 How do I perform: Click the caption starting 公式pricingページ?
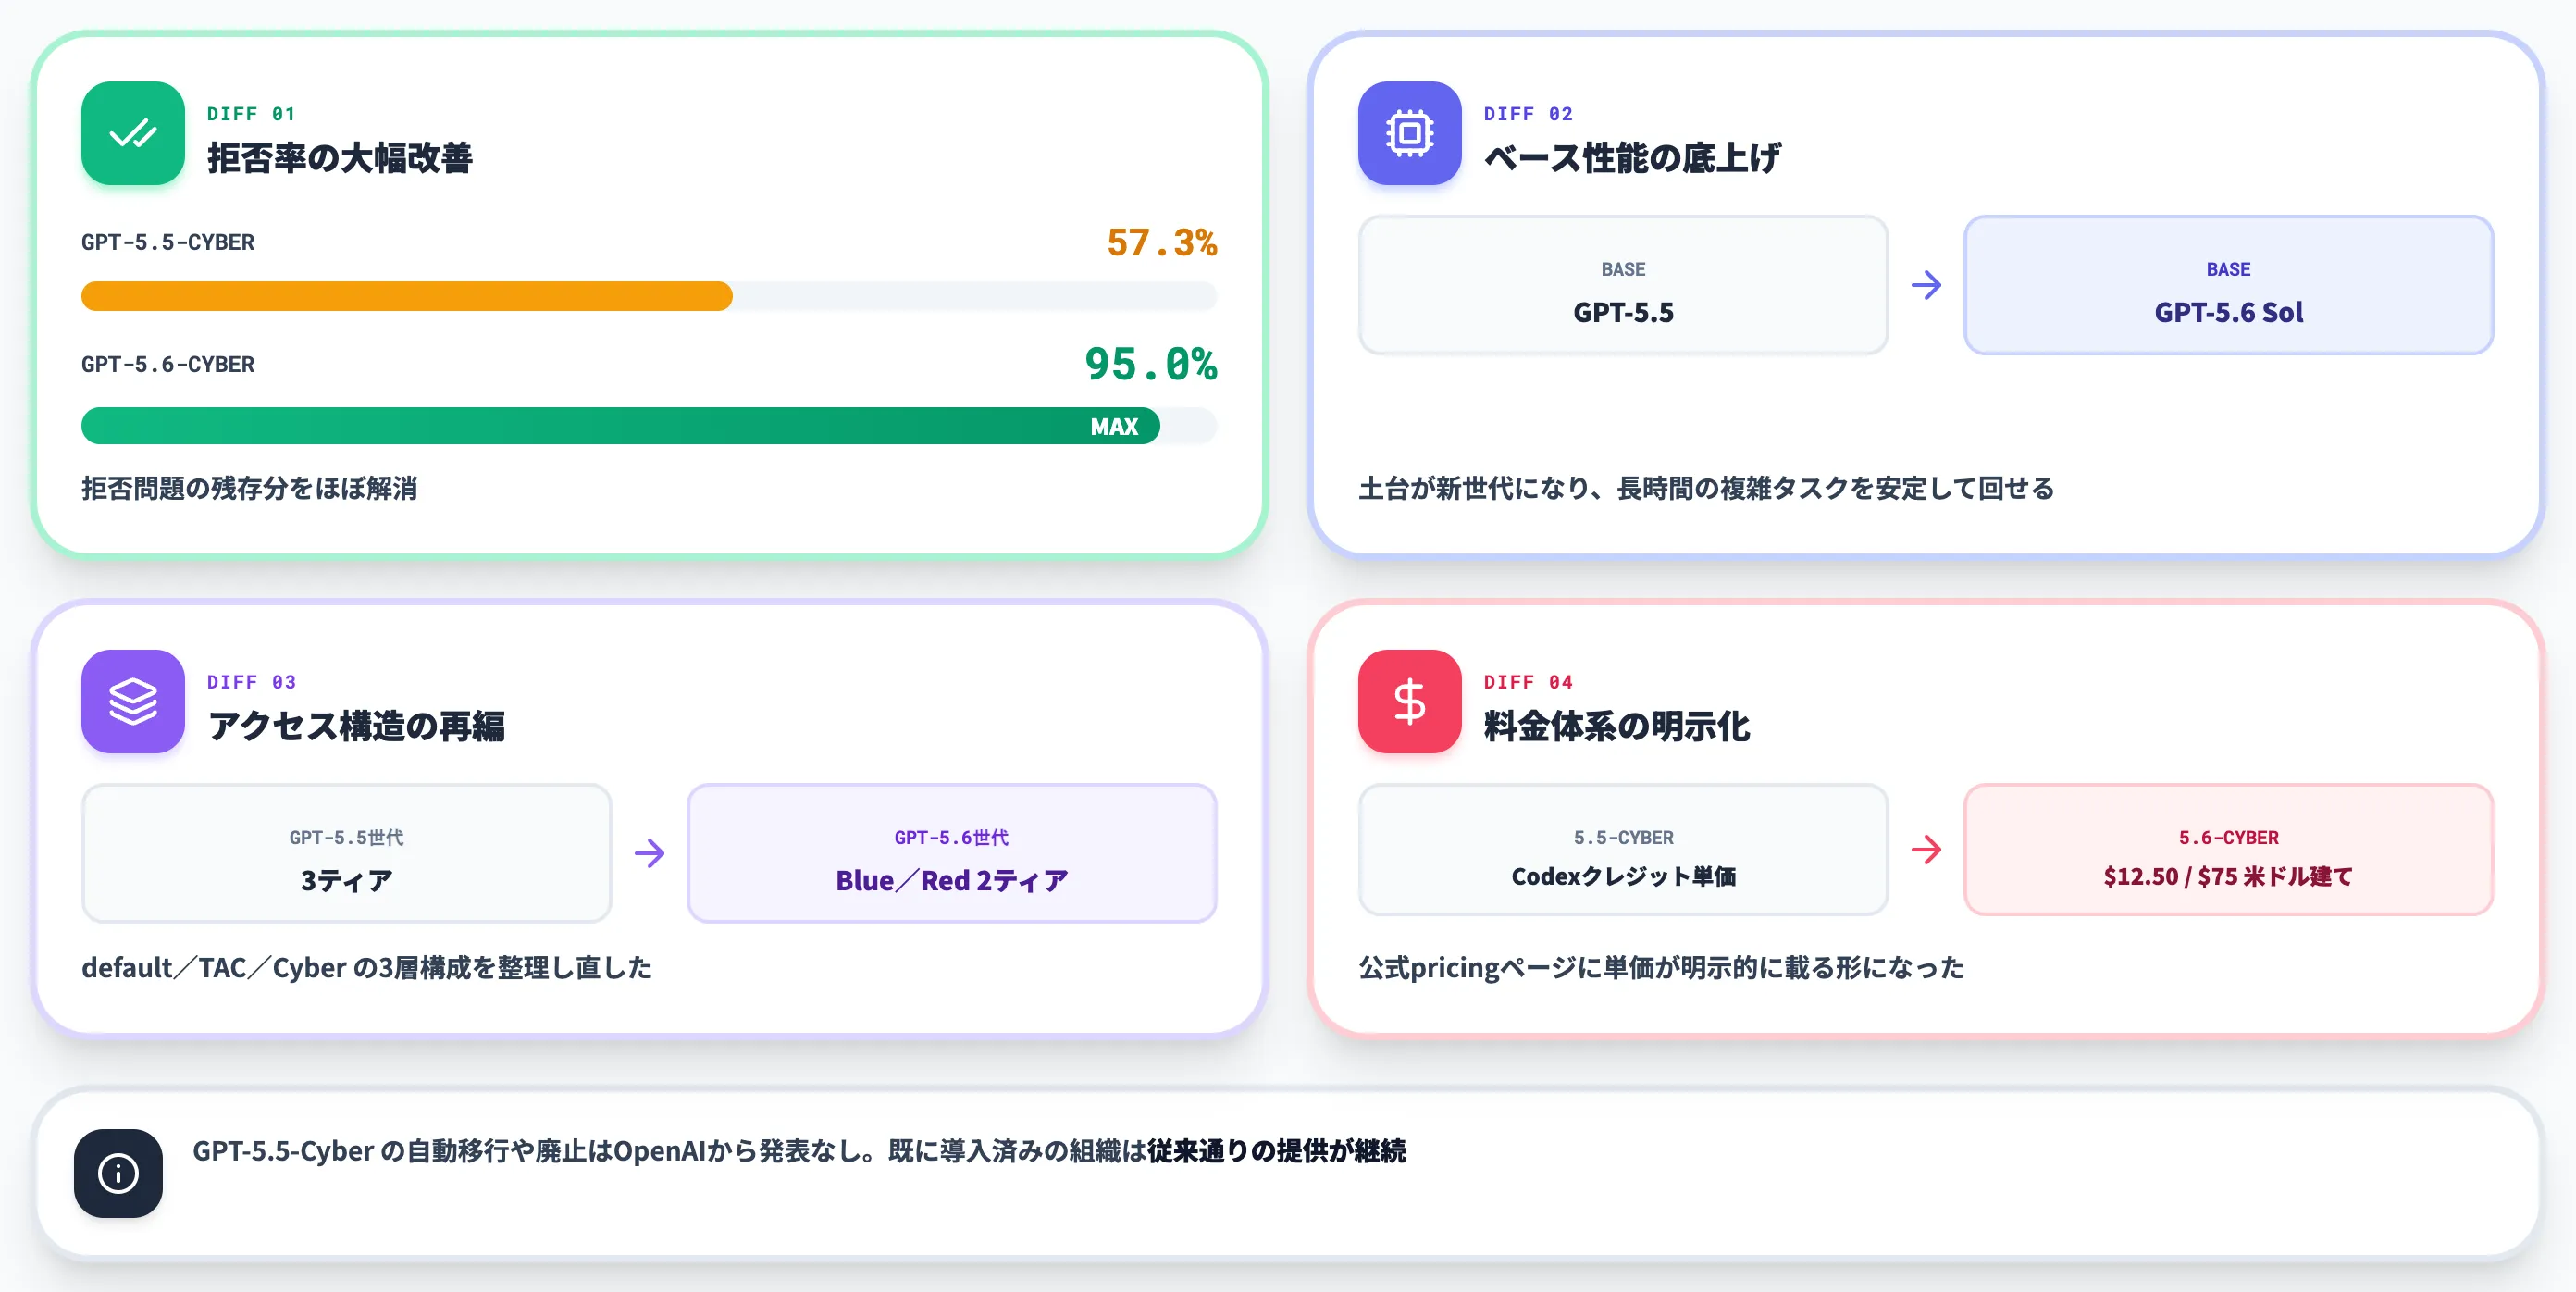(x=1661, y=967)
